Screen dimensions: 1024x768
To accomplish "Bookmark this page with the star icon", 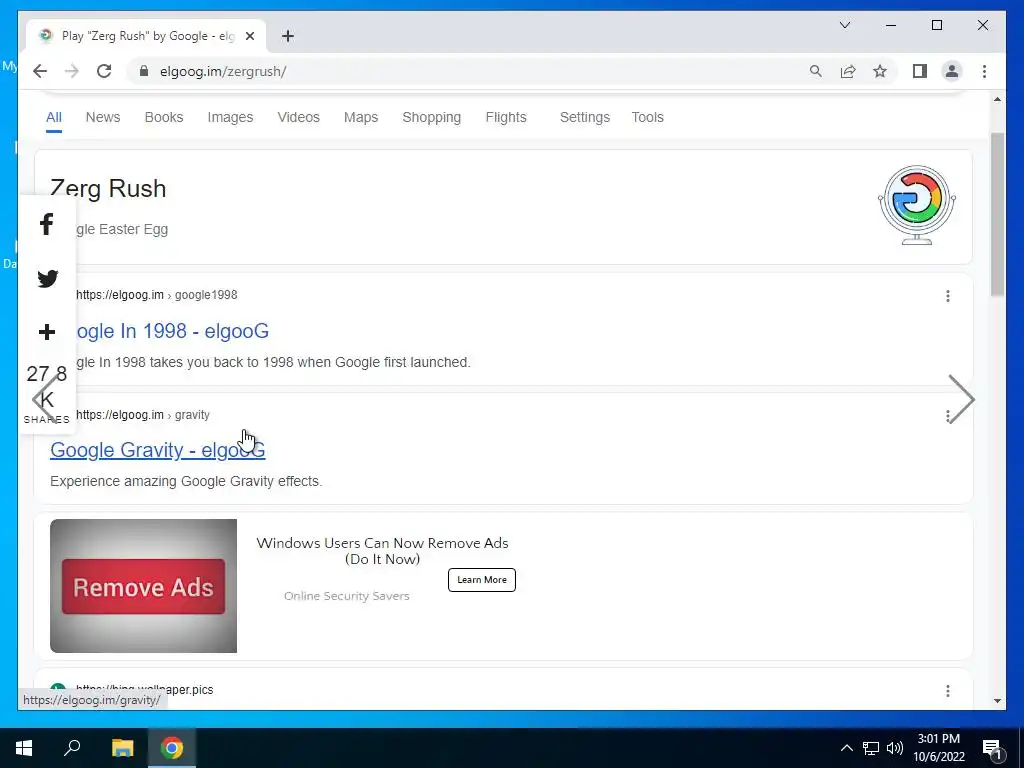I will pos(880,71).
